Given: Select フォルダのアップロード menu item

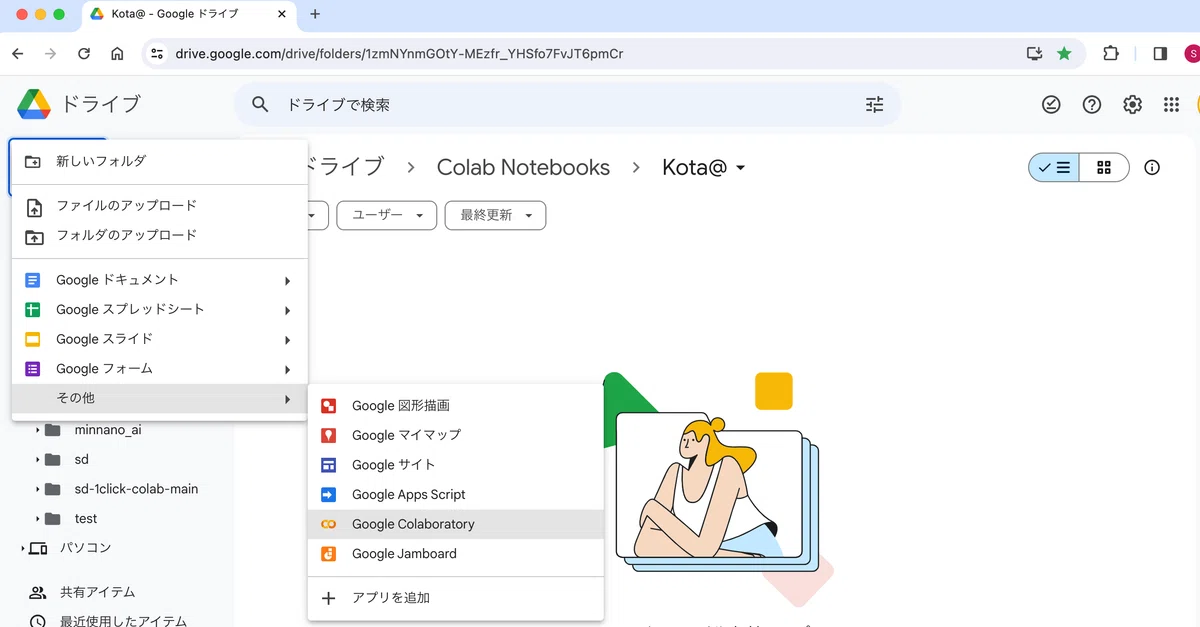Looking at the screenshot, I should coord(159,235).
